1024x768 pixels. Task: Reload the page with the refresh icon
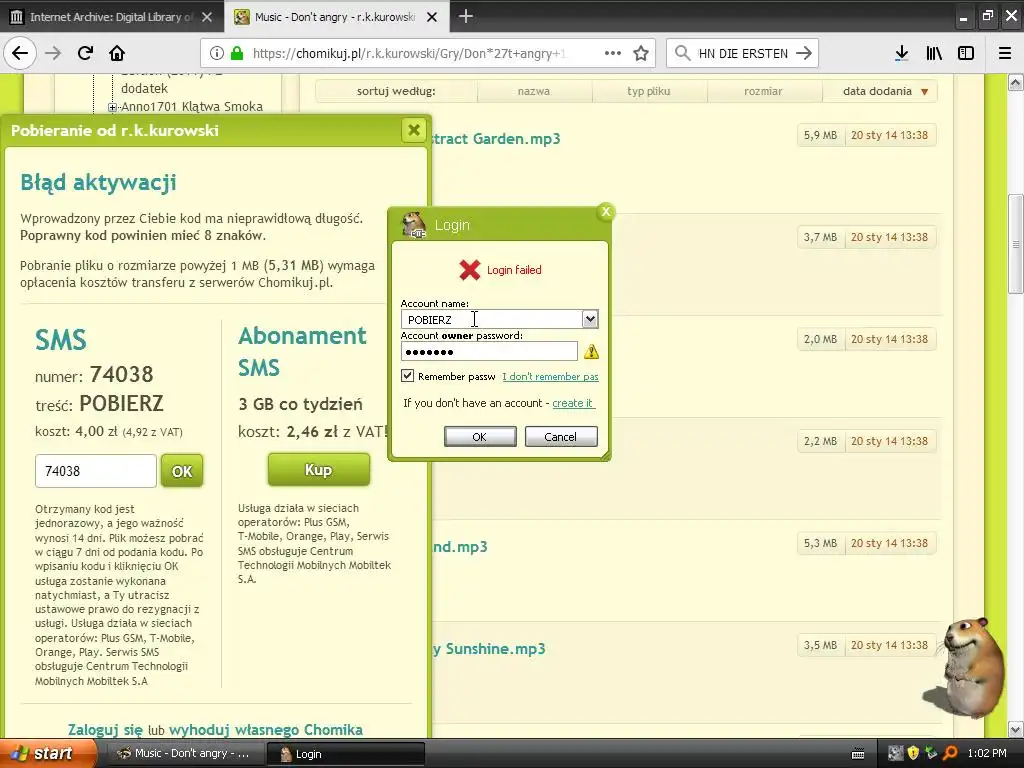pyautogui.click(x=85, y=53)
